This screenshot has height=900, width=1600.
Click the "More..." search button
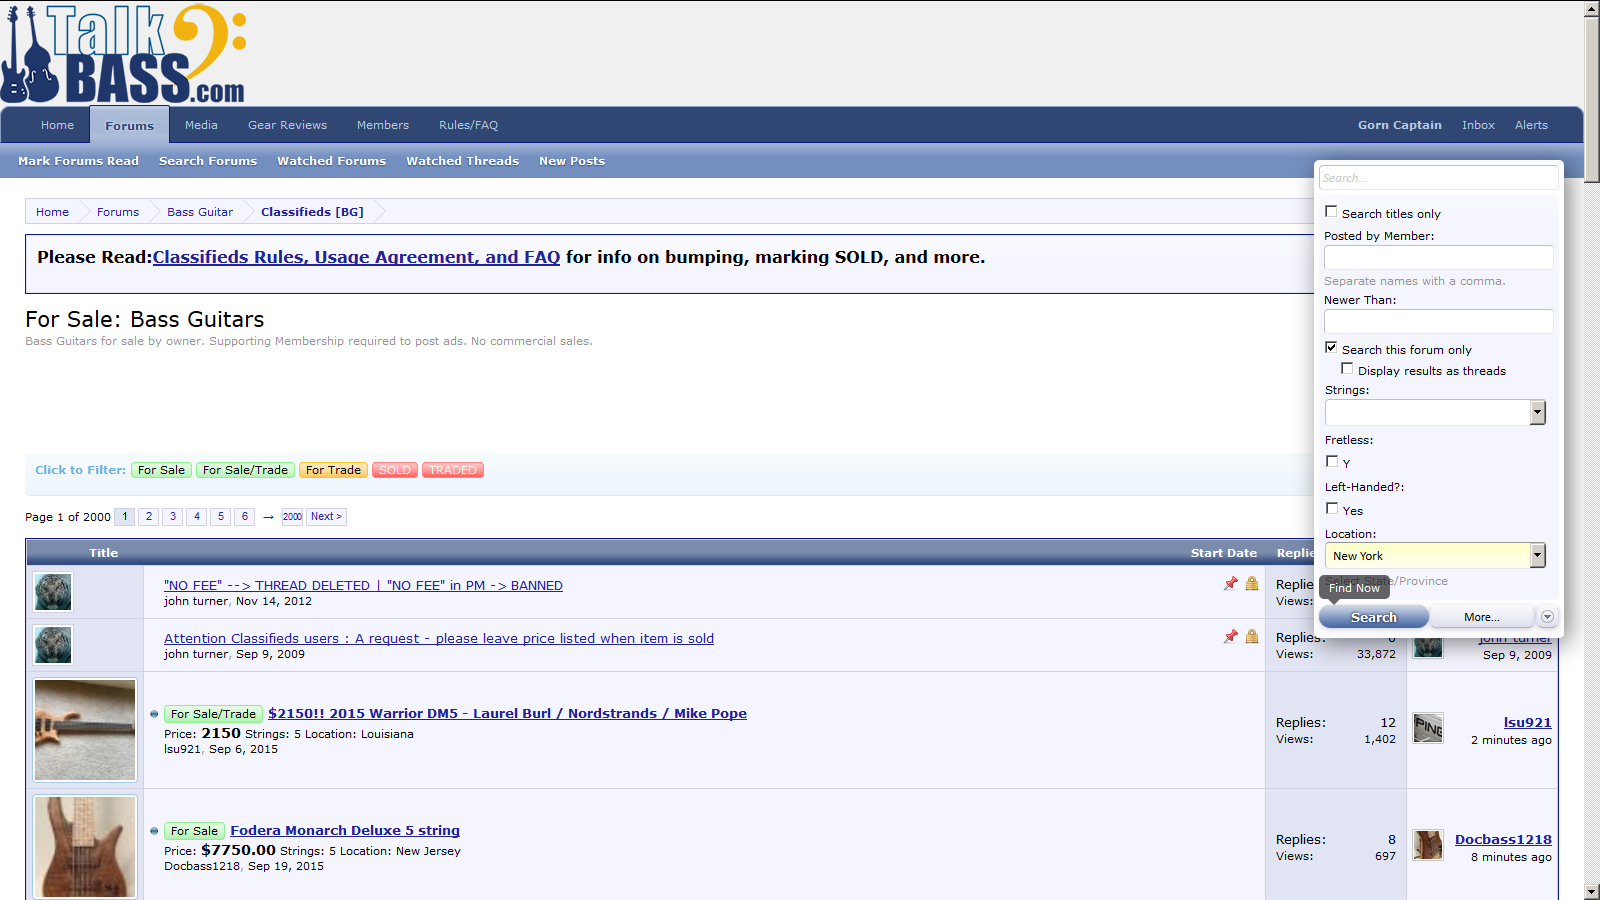1481,617
